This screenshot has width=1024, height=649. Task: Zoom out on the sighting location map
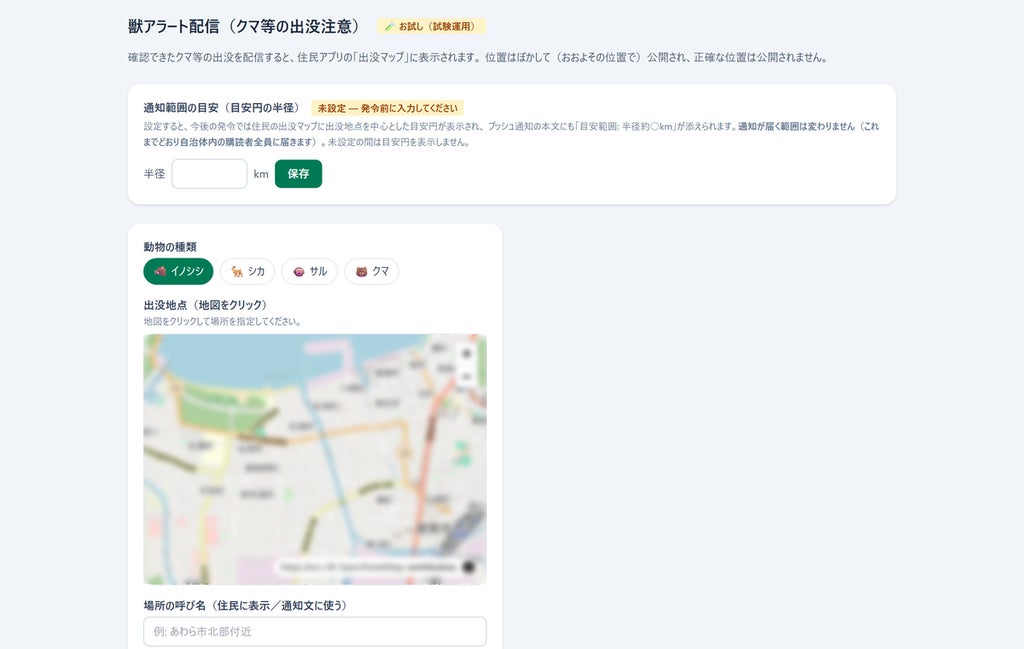(x=466, y=377)
